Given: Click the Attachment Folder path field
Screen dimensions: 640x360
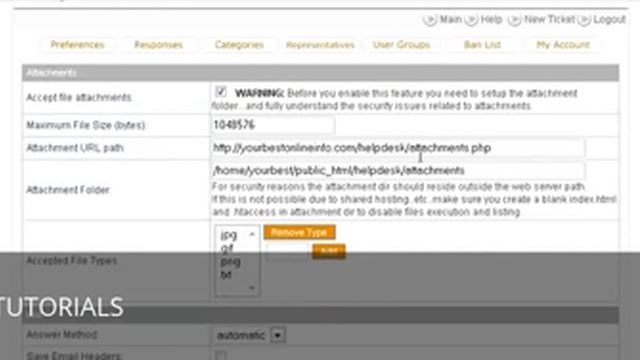Looking at the screenshot, I should tap(398, 170).
